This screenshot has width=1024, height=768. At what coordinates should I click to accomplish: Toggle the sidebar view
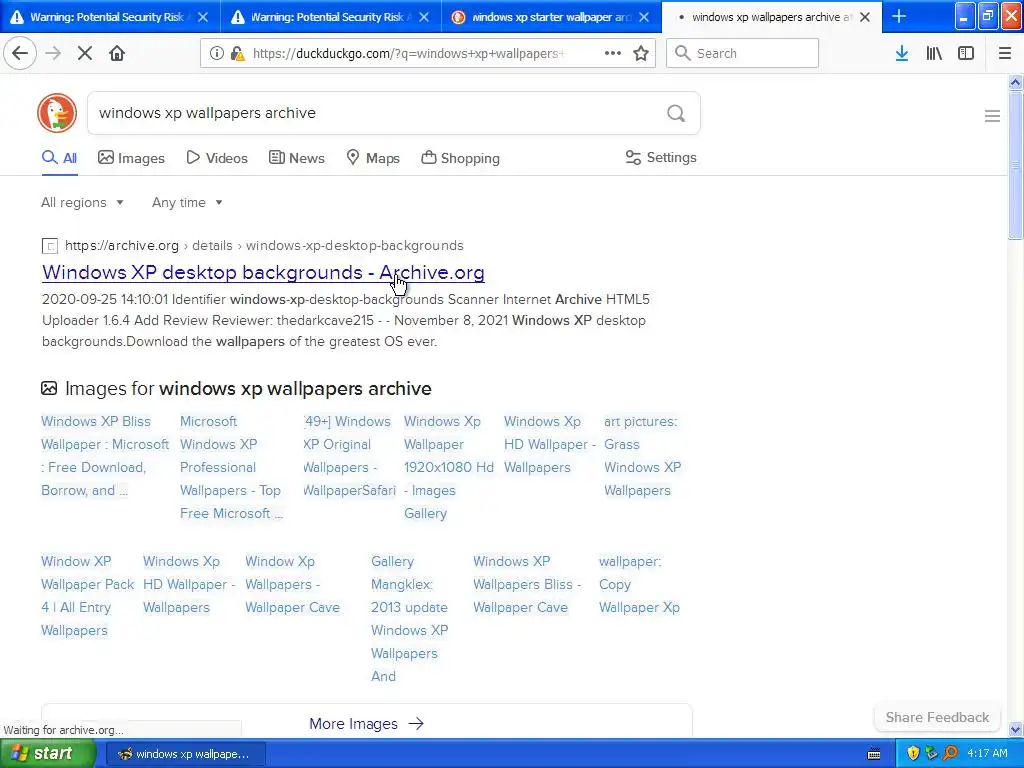tap(966, 54)
